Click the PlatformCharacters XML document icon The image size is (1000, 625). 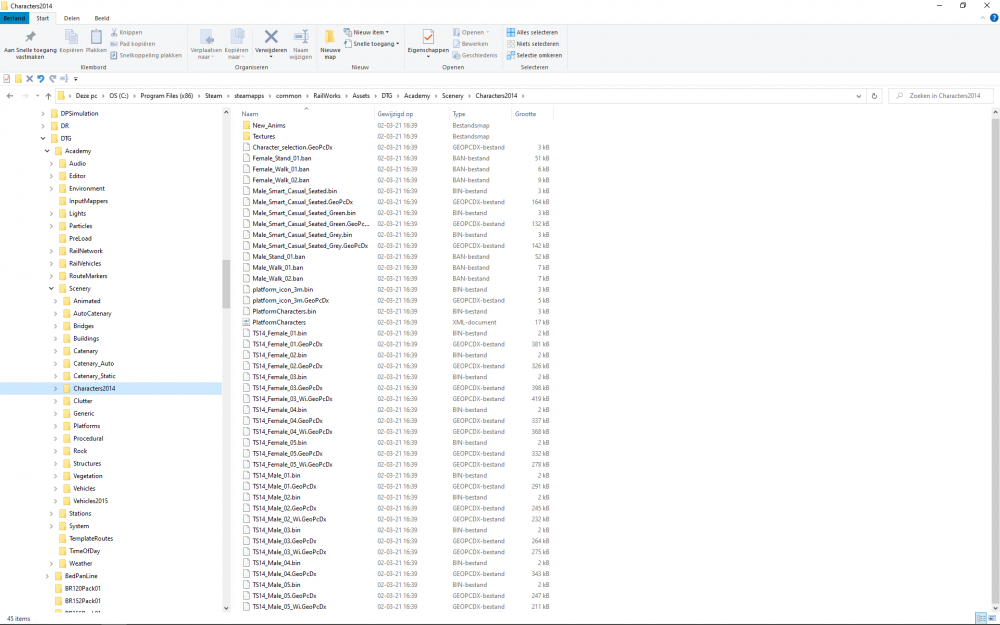(246, 322)
